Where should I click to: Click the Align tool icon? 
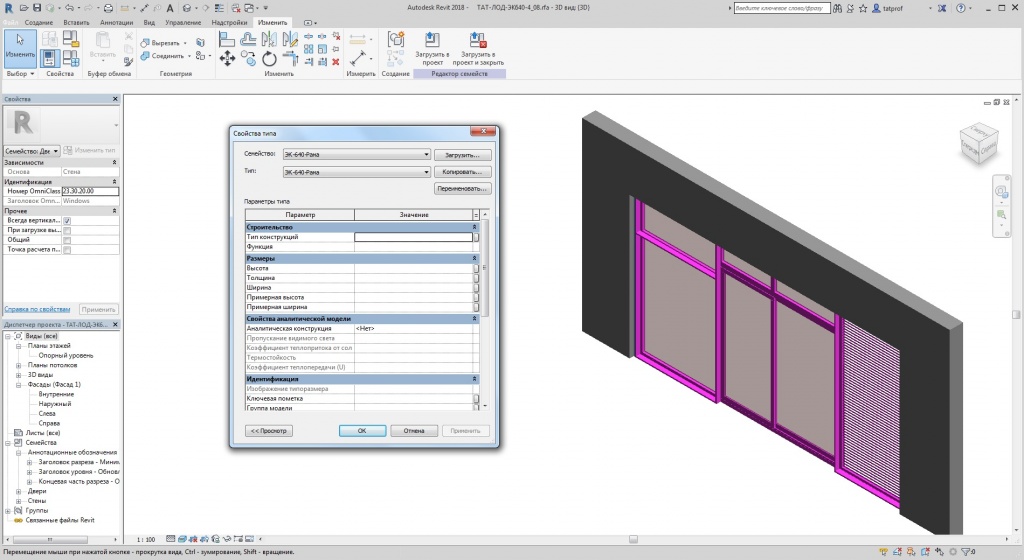click(x=226, y=40)
